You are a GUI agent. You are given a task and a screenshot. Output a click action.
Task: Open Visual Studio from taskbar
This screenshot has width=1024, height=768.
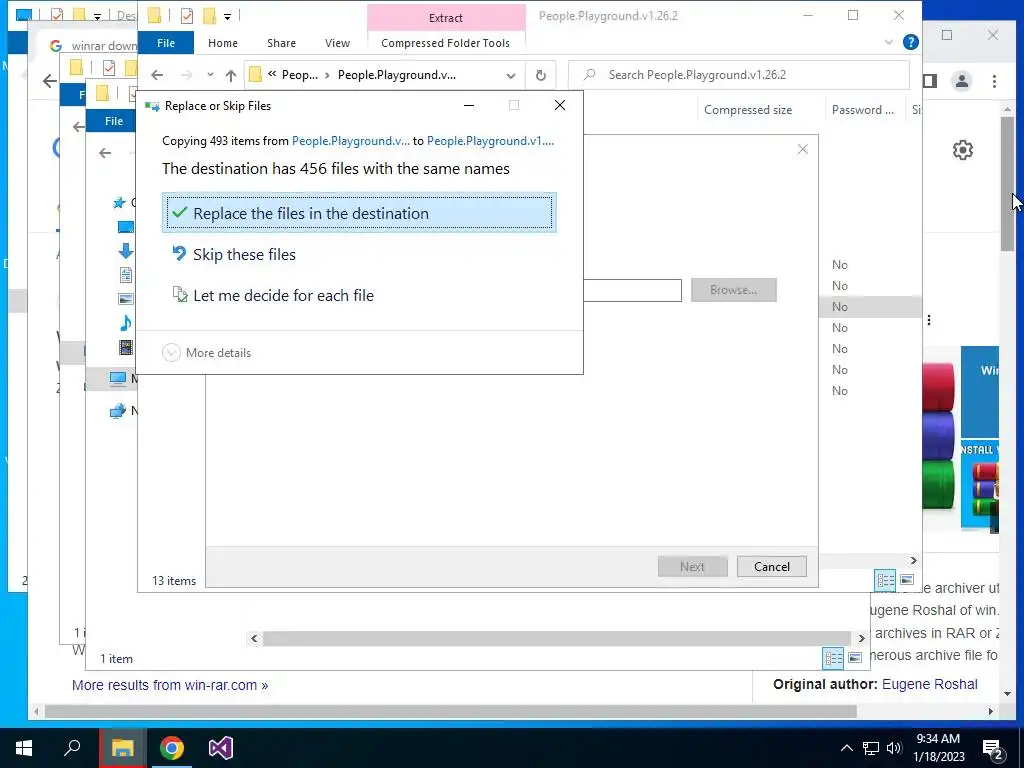pyautogui.click(x=221, y=748)
